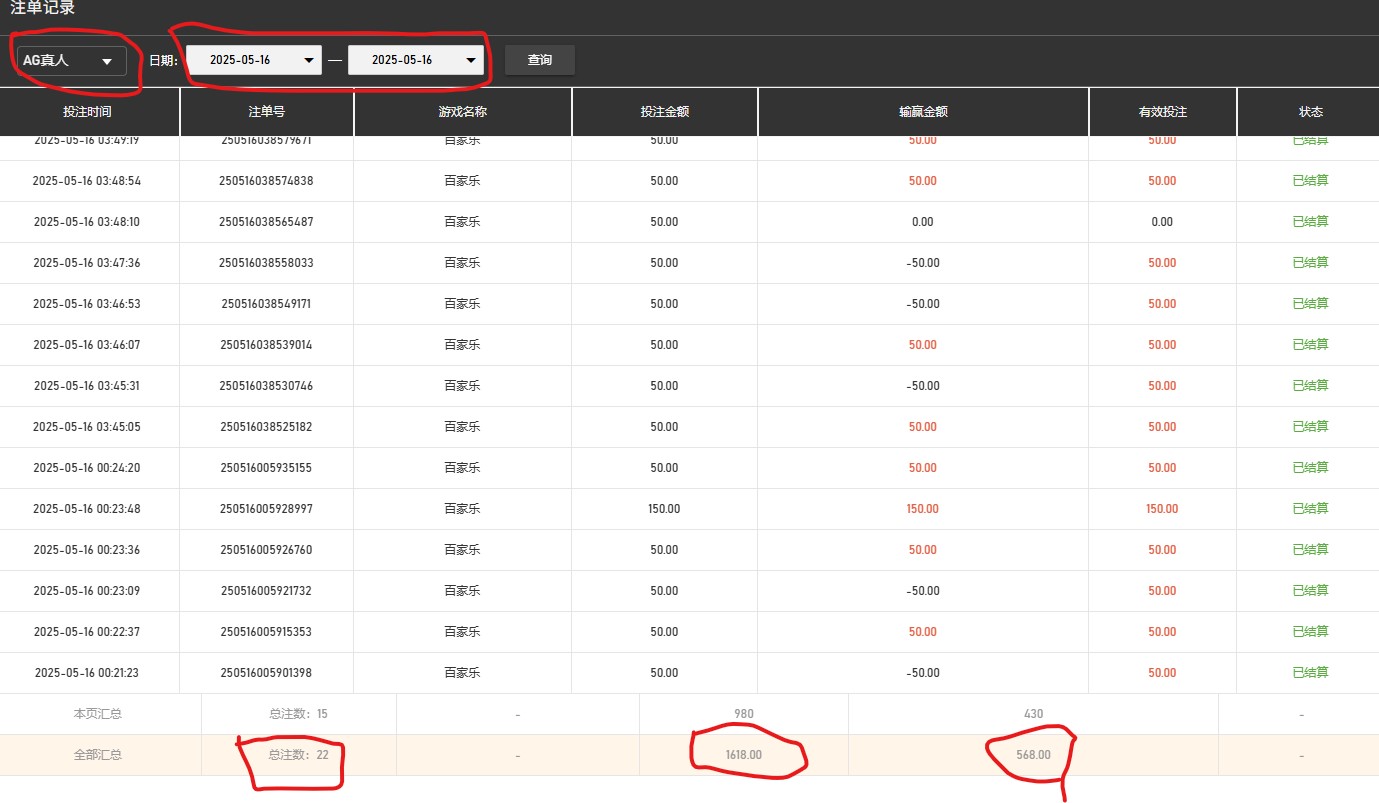The height and width of the screenshot is (803, 1379).
Task: Select the 568.00 total win/loss value
Action: click(1033, 755)
